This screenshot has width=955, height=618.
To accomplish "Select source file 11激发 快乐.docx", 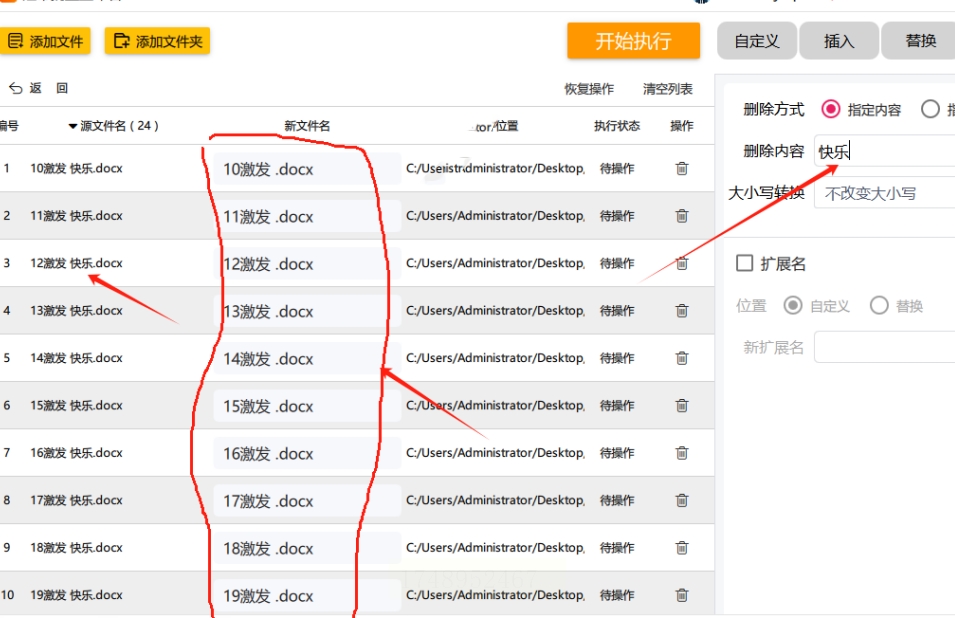I will click(x=76, y=216).
